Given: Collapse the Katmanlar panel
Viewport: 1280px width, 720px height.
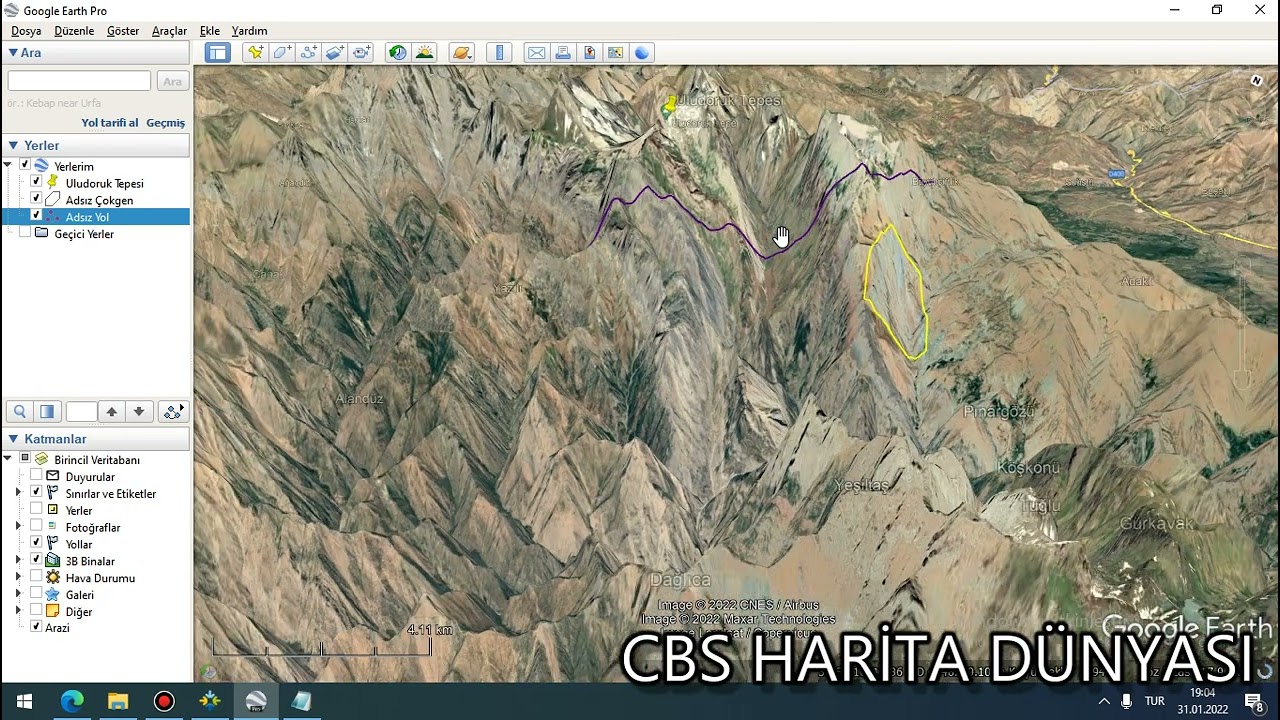Looking at the screenshot, I should coord(13,439).
